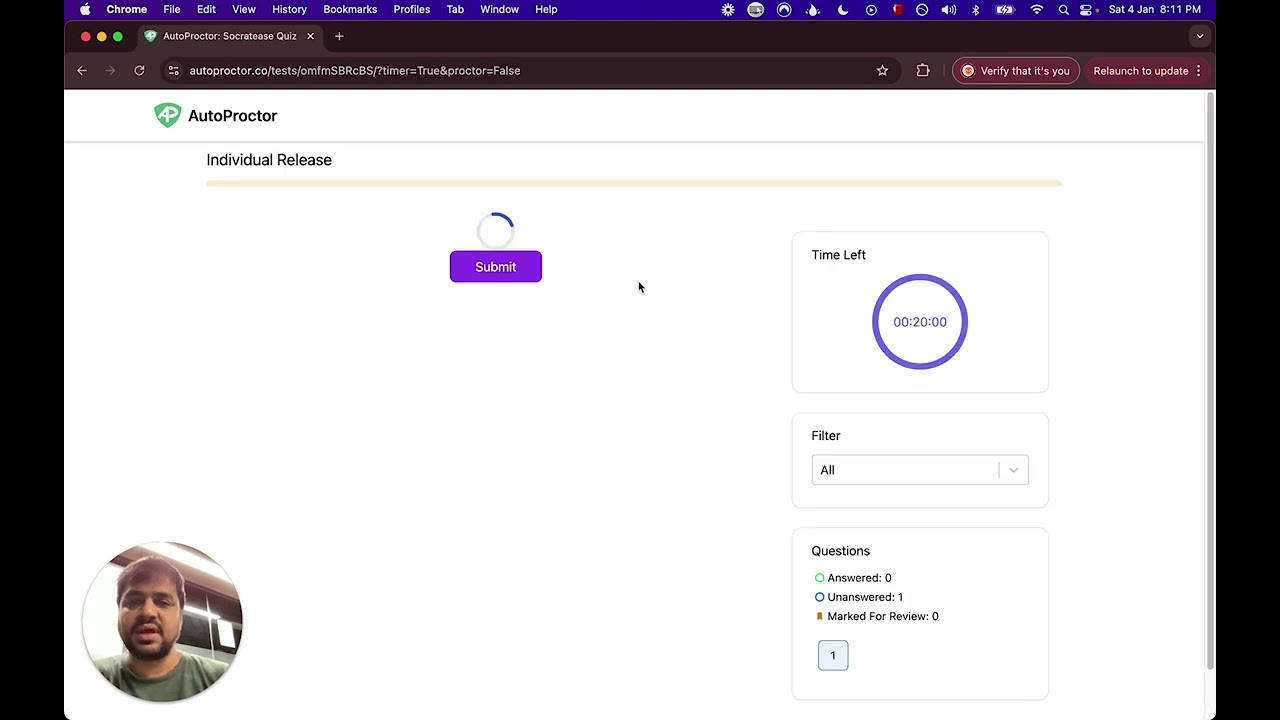Click the Filter dropdown chevron arrow
1280x720 pixels.
pyautogui.click(x=1013, y=470)
